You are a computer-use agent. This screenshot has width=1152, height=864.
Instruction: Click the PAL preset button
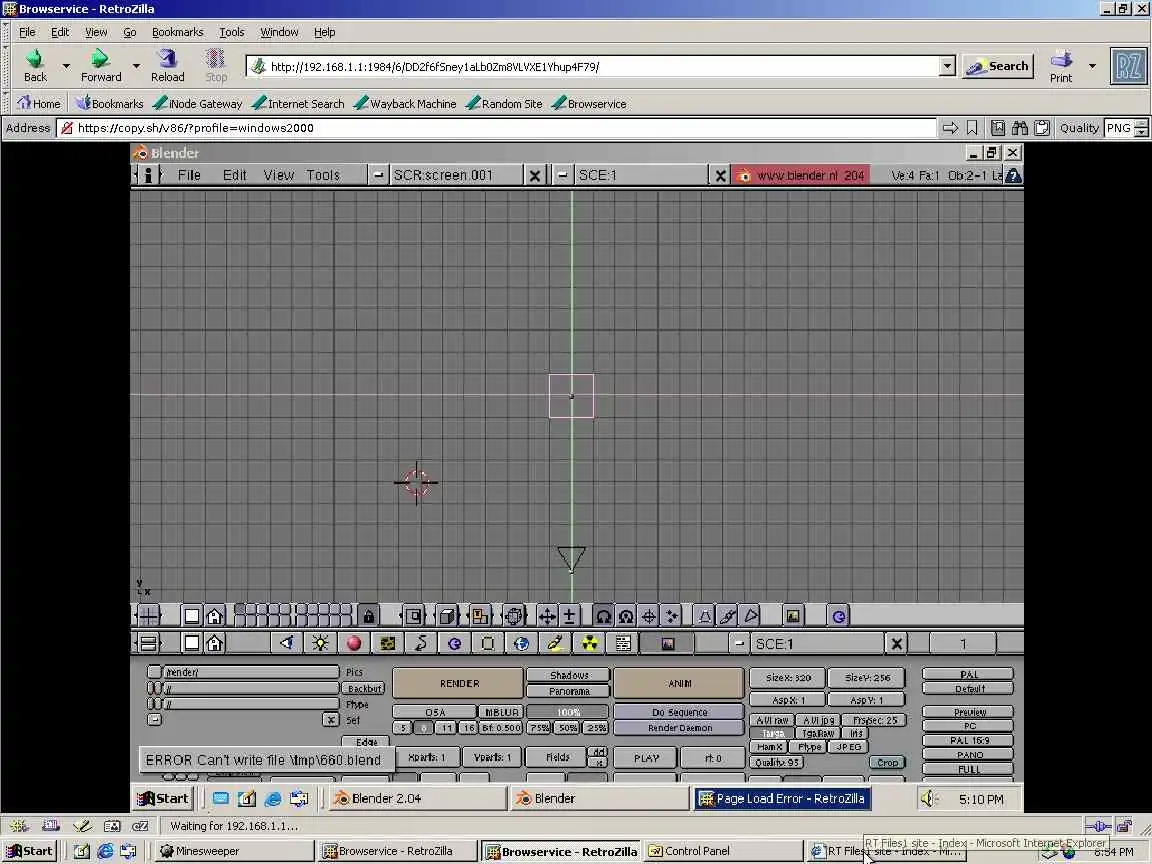point(968,674)
